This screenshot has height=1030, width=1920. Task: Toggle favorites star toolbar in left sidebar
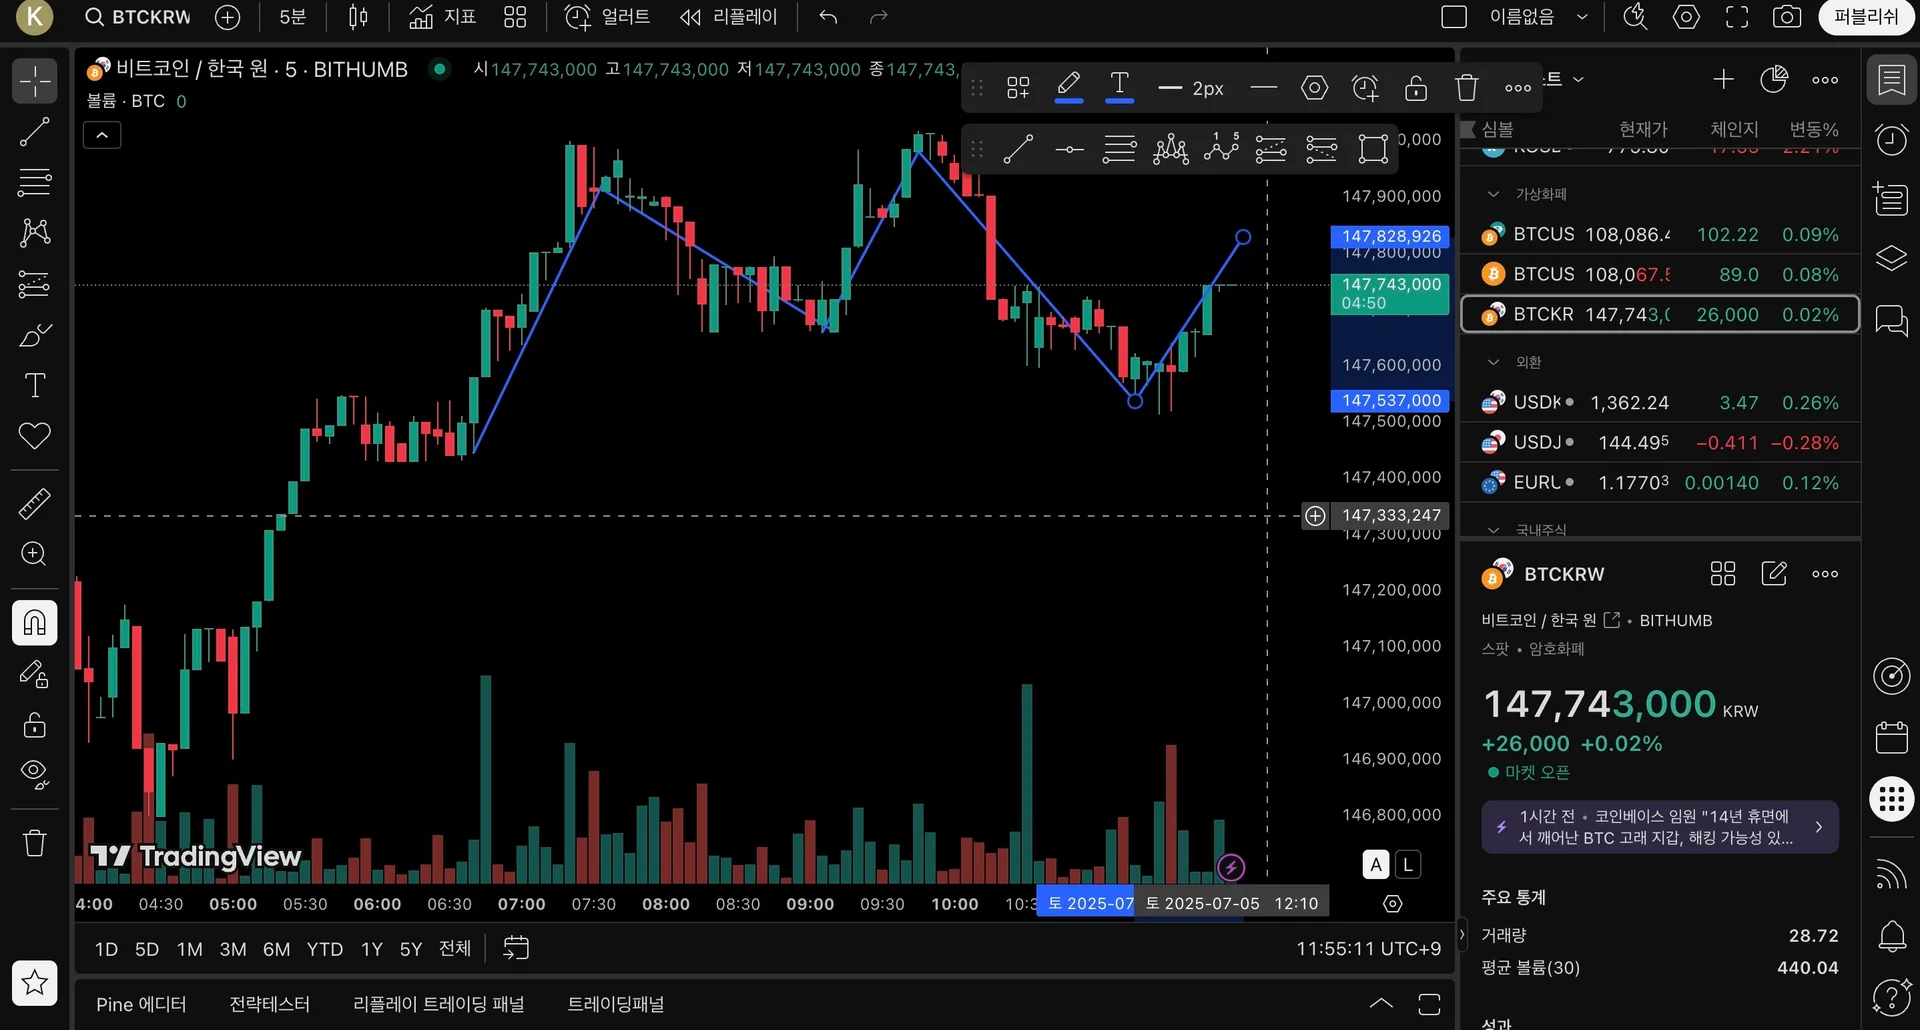tap(35, 982)
